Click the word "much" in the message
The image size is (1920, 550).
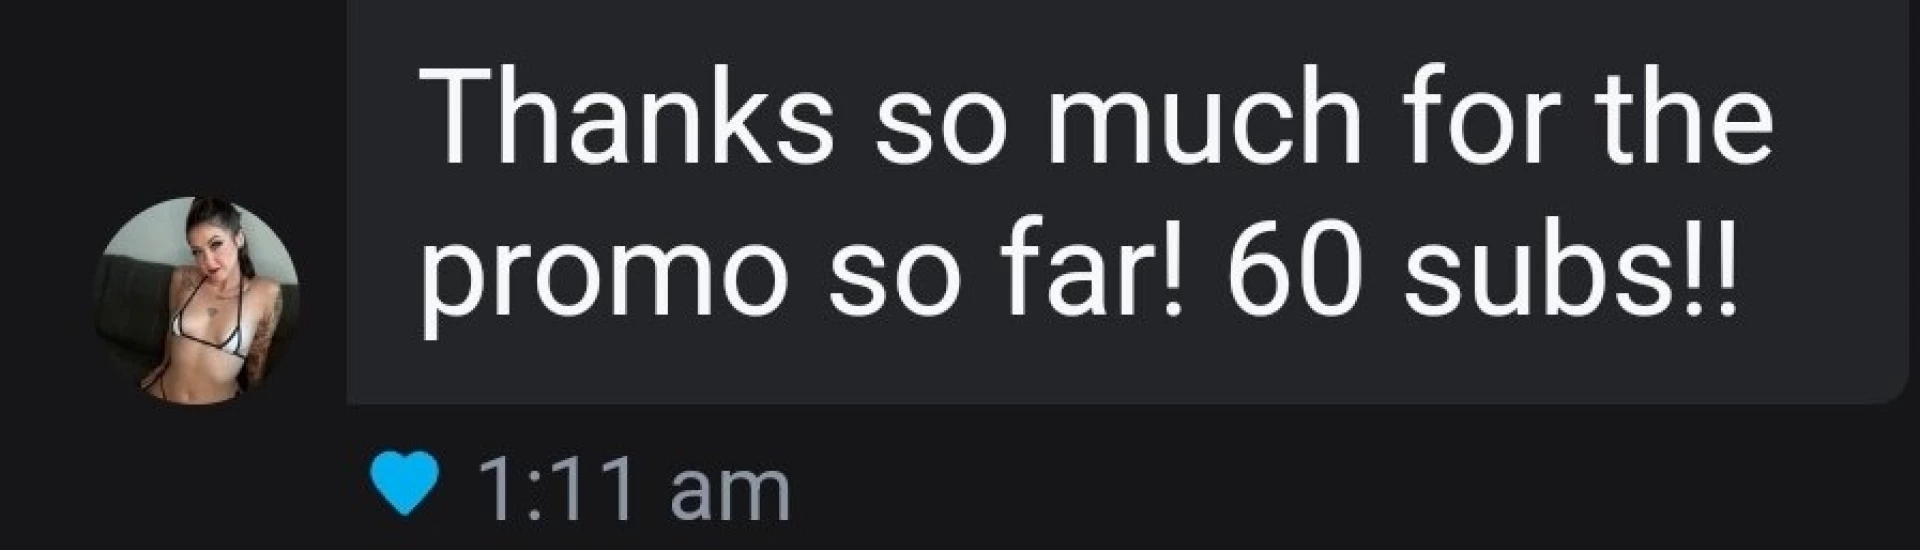1203,119
